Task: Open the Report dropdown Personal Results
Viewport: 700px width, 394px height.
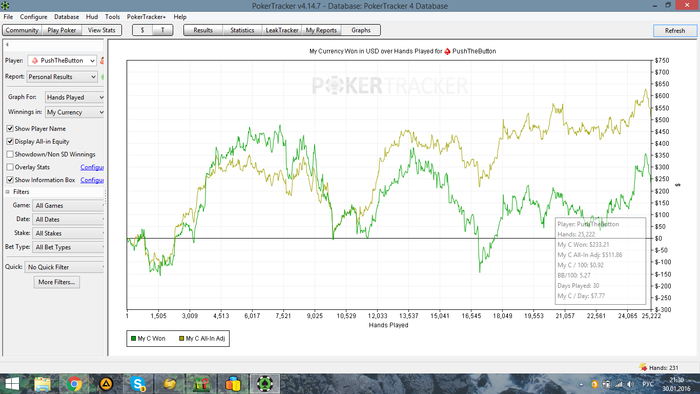Action: click(x=62, y=77)
